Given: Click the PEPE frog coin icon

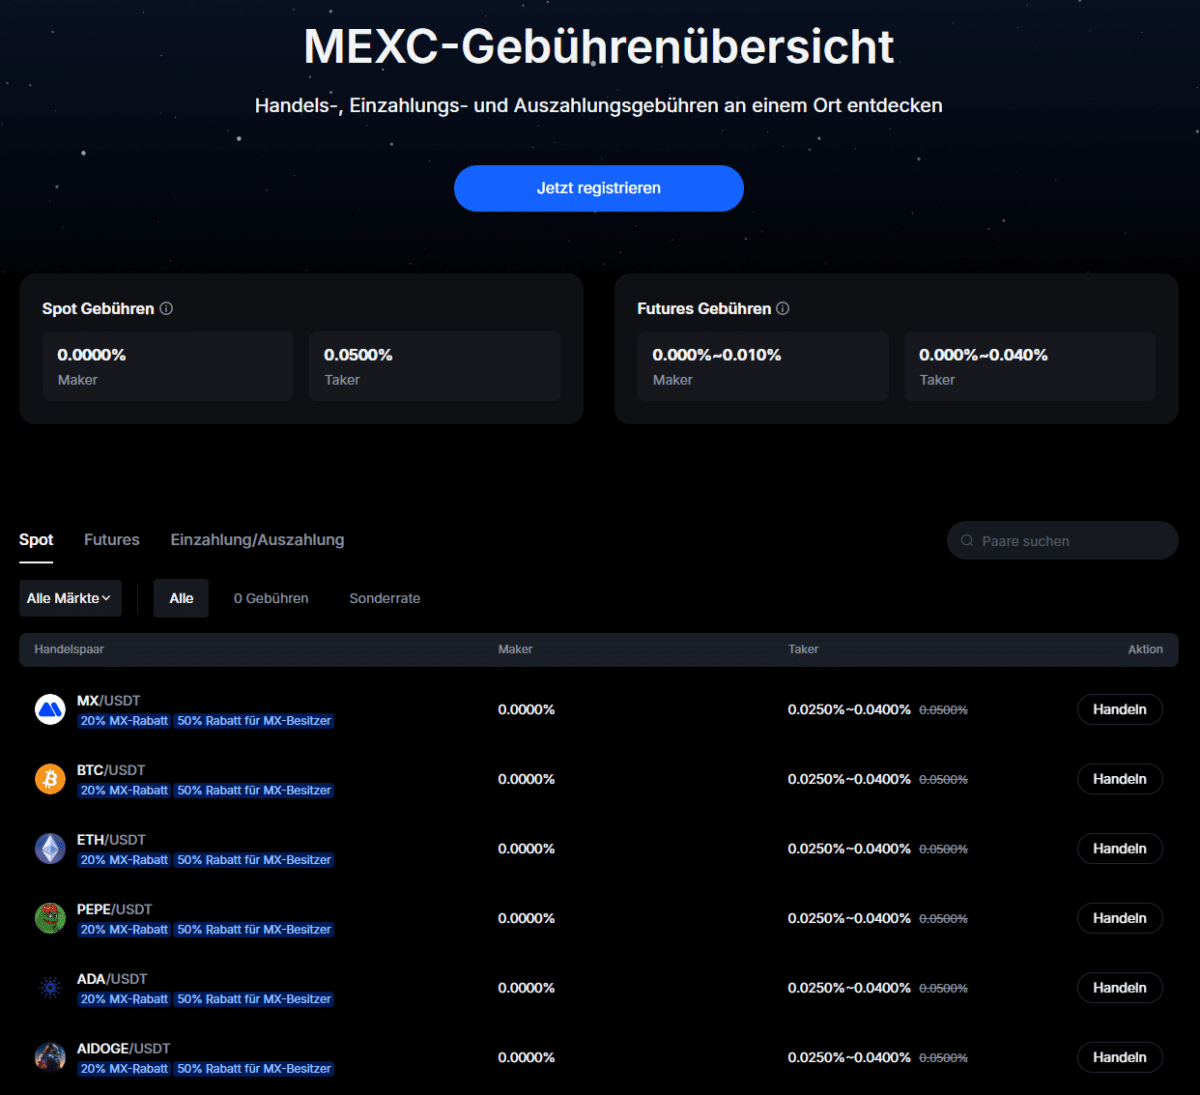Looking at the screenshot, I should pos(50,918).
